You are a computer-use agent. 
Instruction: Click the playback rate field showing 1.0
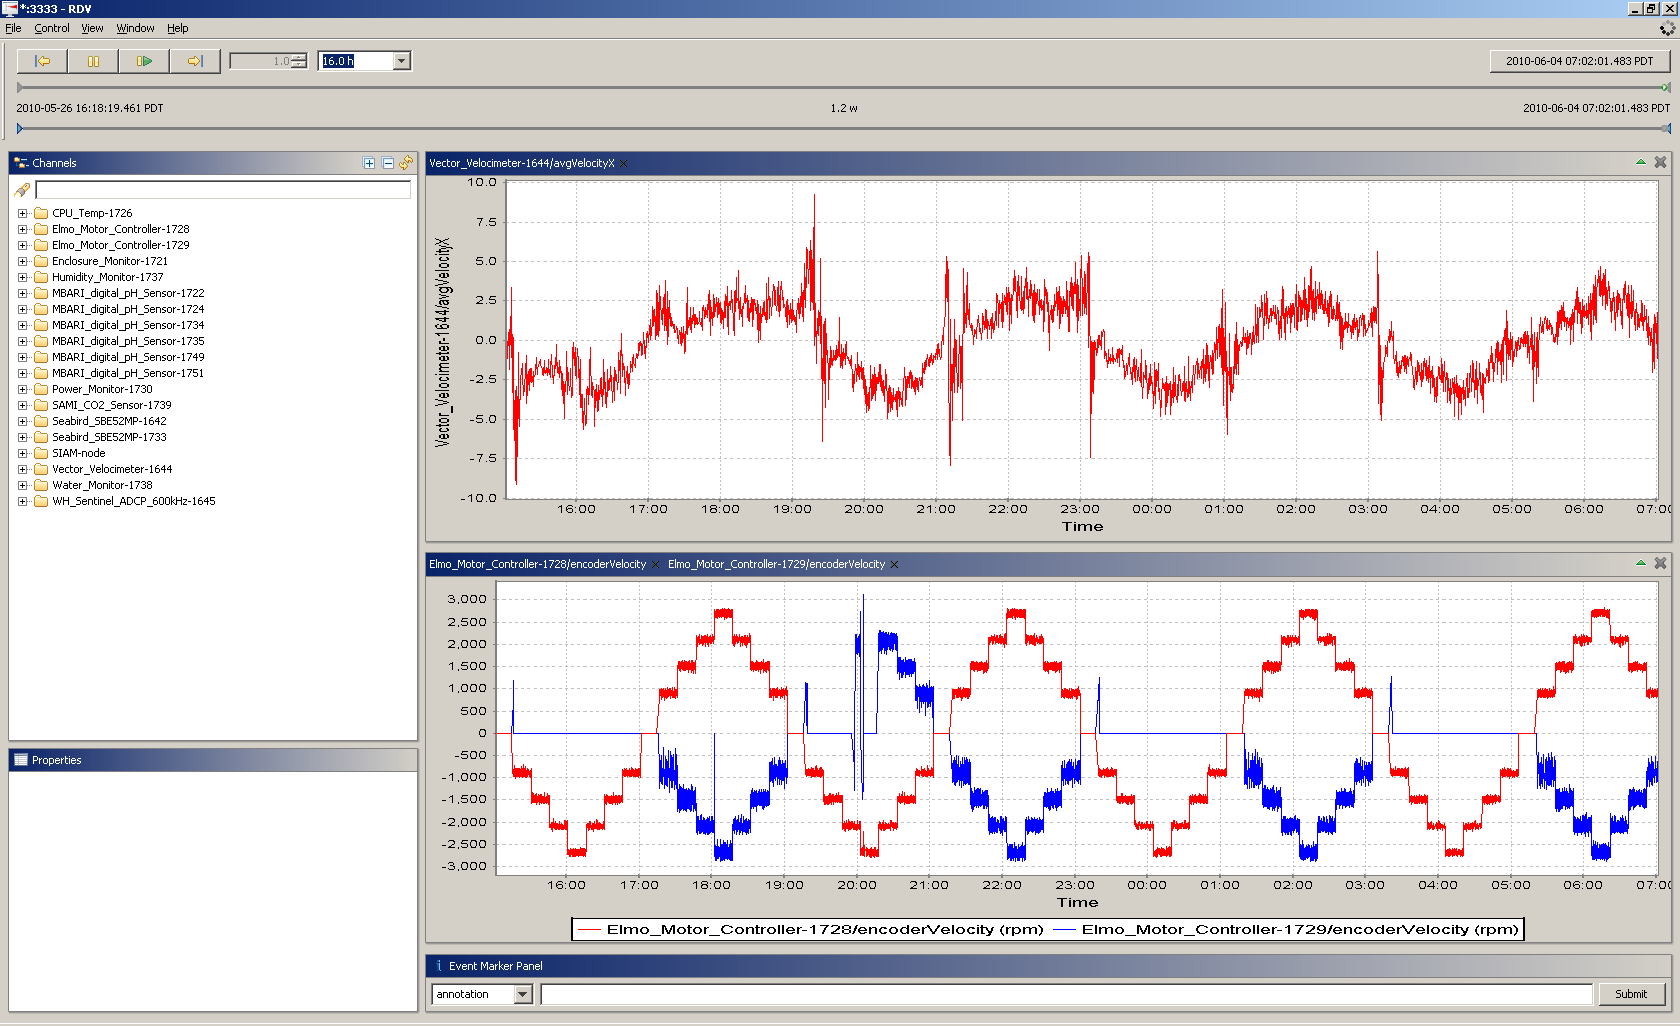[260, 61]
